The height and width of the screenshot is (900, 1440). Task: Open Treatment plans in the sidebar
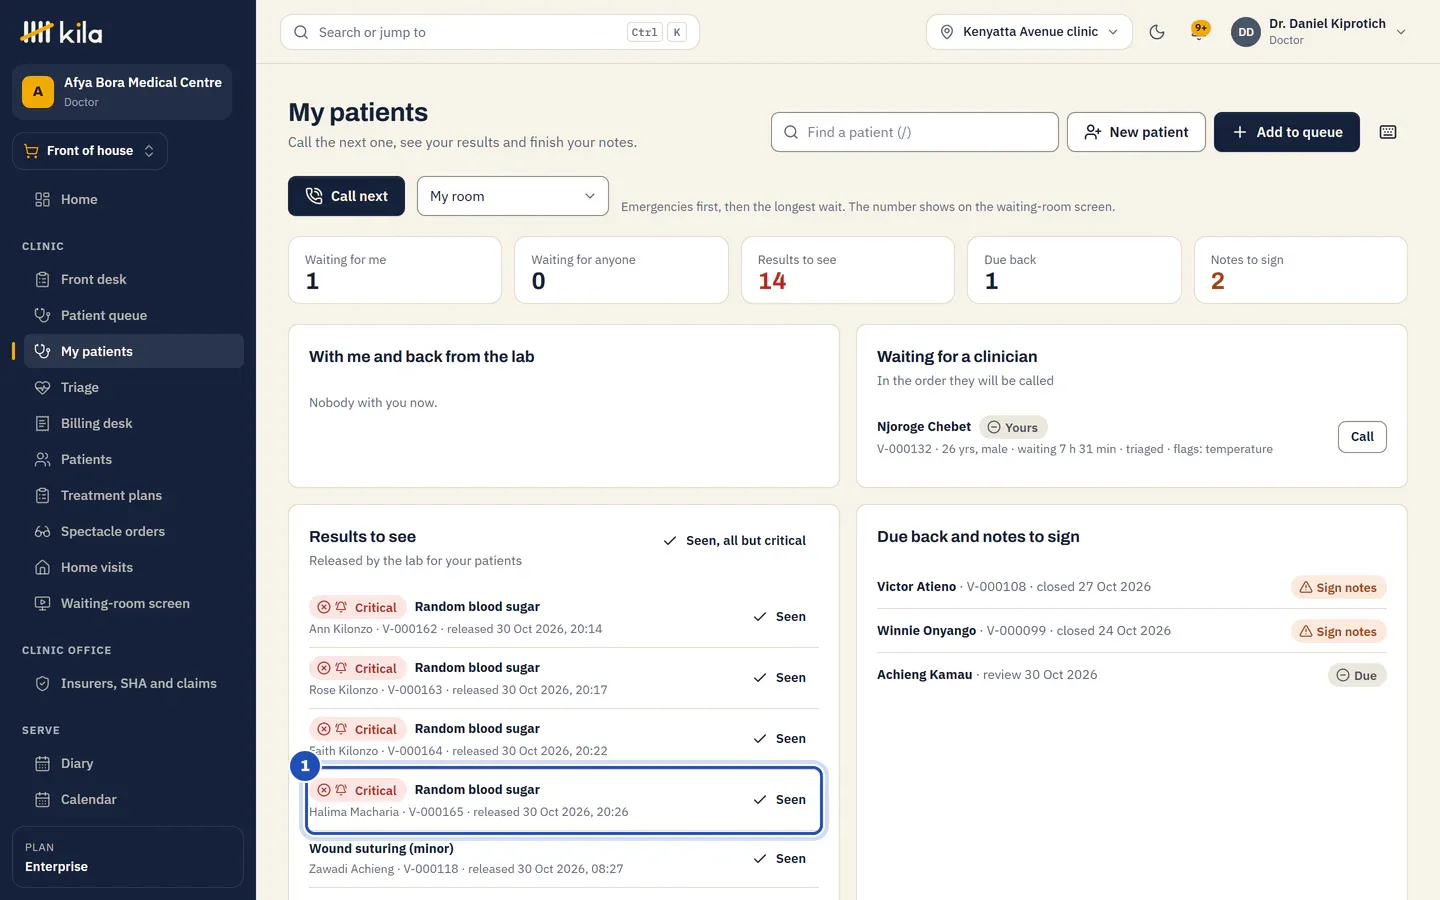134,495
